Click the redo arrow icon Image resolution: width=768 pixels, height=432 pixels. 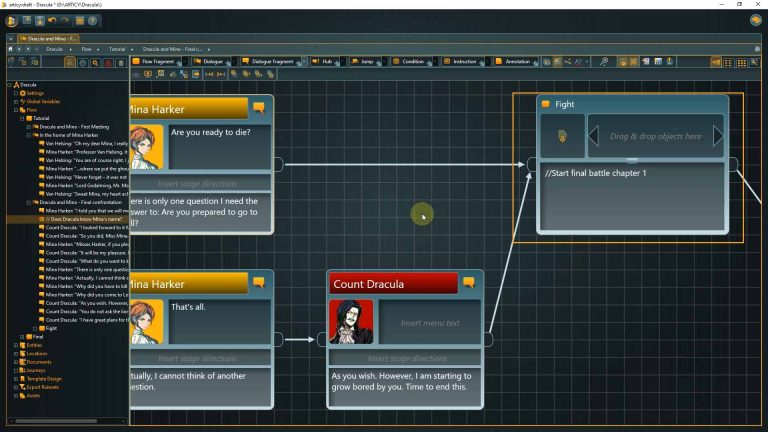pyautogui.click(x=64, y=21)
